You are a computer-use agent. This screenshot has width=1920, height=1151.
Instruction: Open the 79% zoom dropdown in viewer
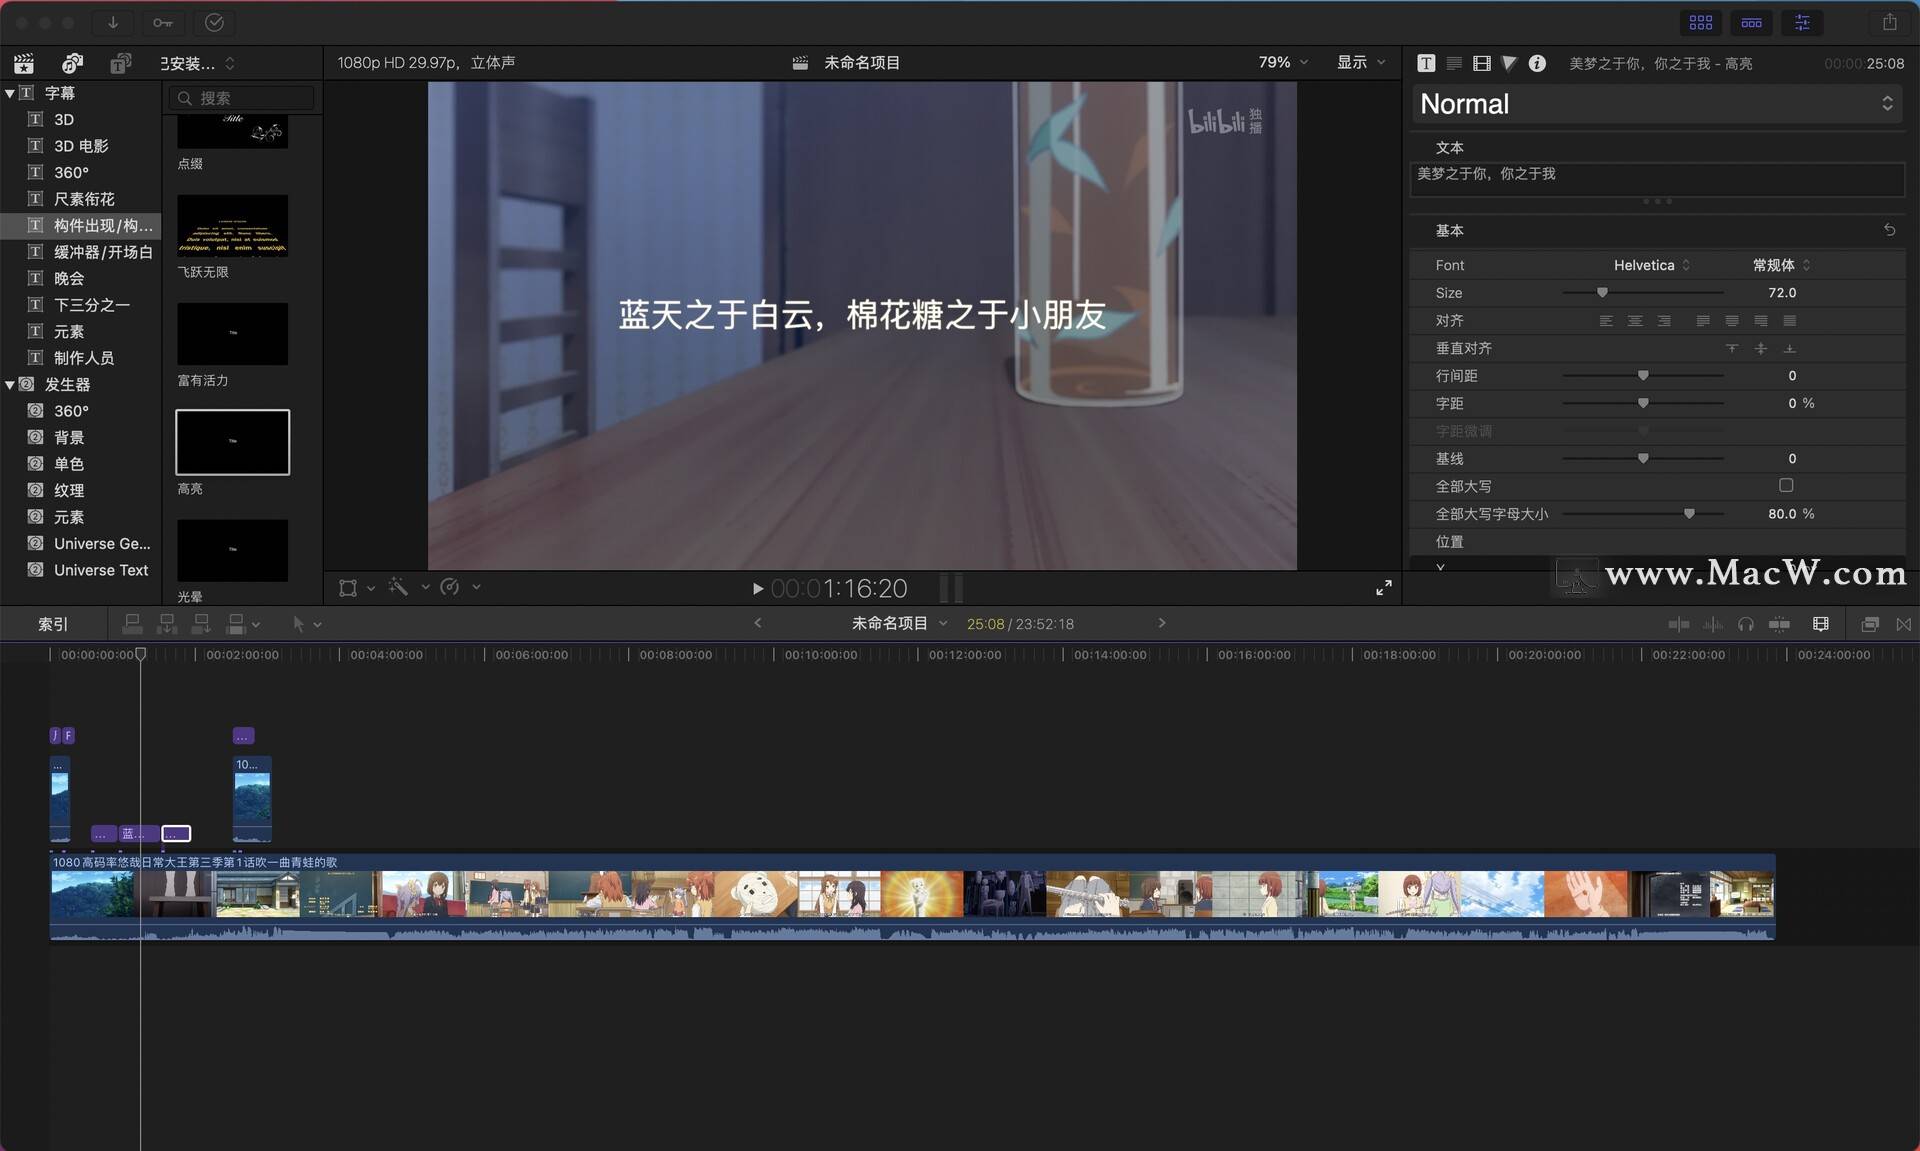pos(1280,62)
